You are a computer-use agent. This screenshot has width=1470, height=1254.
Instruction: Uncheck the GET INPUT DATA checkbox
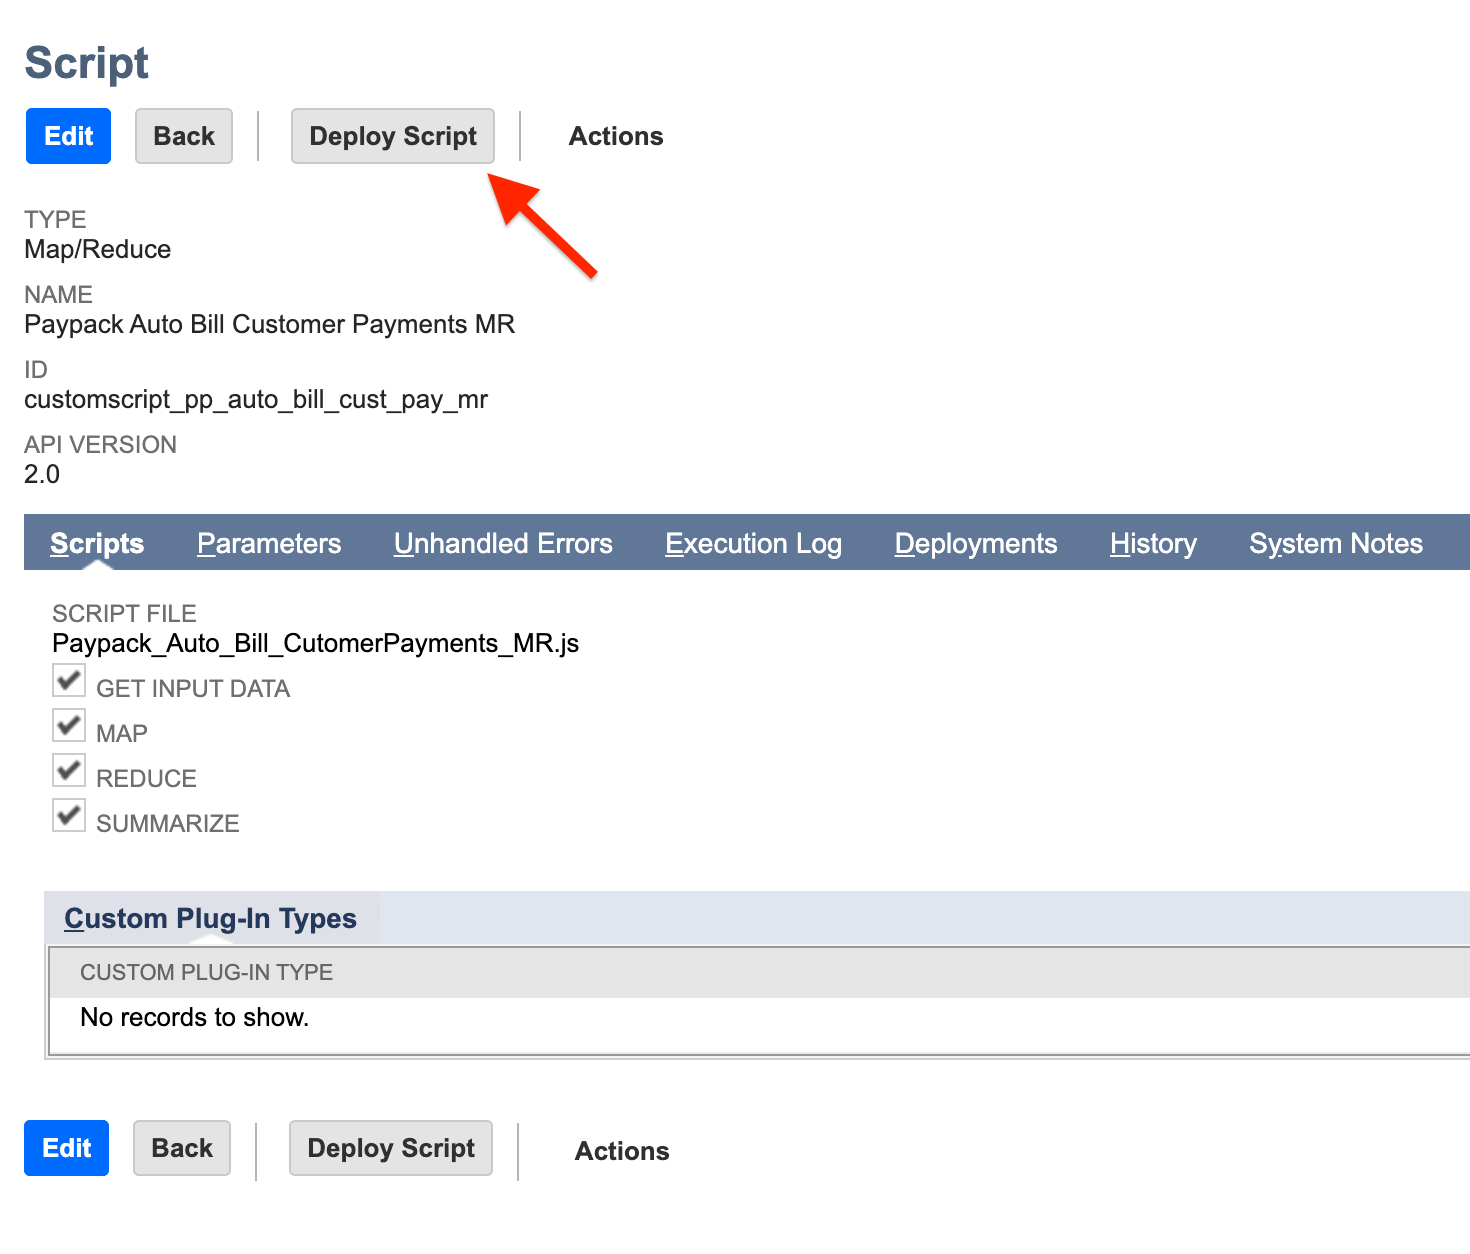68,681
